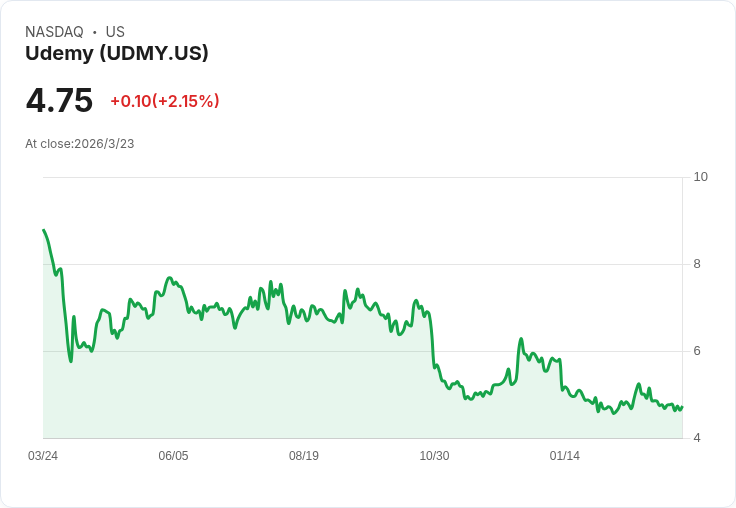Select the 01/14 x-axis date label
The width and height of the screenshot is (736, 508).
[565, 456]
